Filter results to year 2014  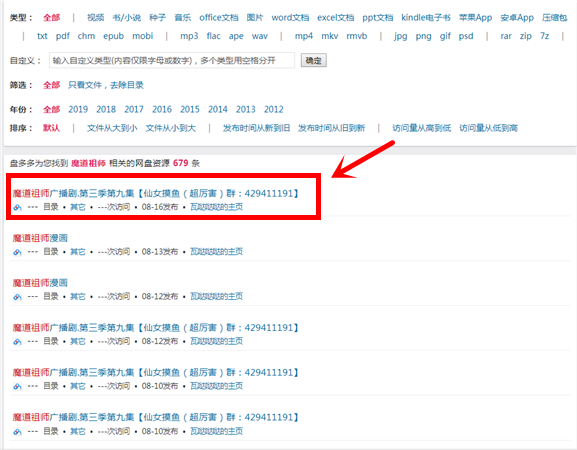tap(218, 109)
